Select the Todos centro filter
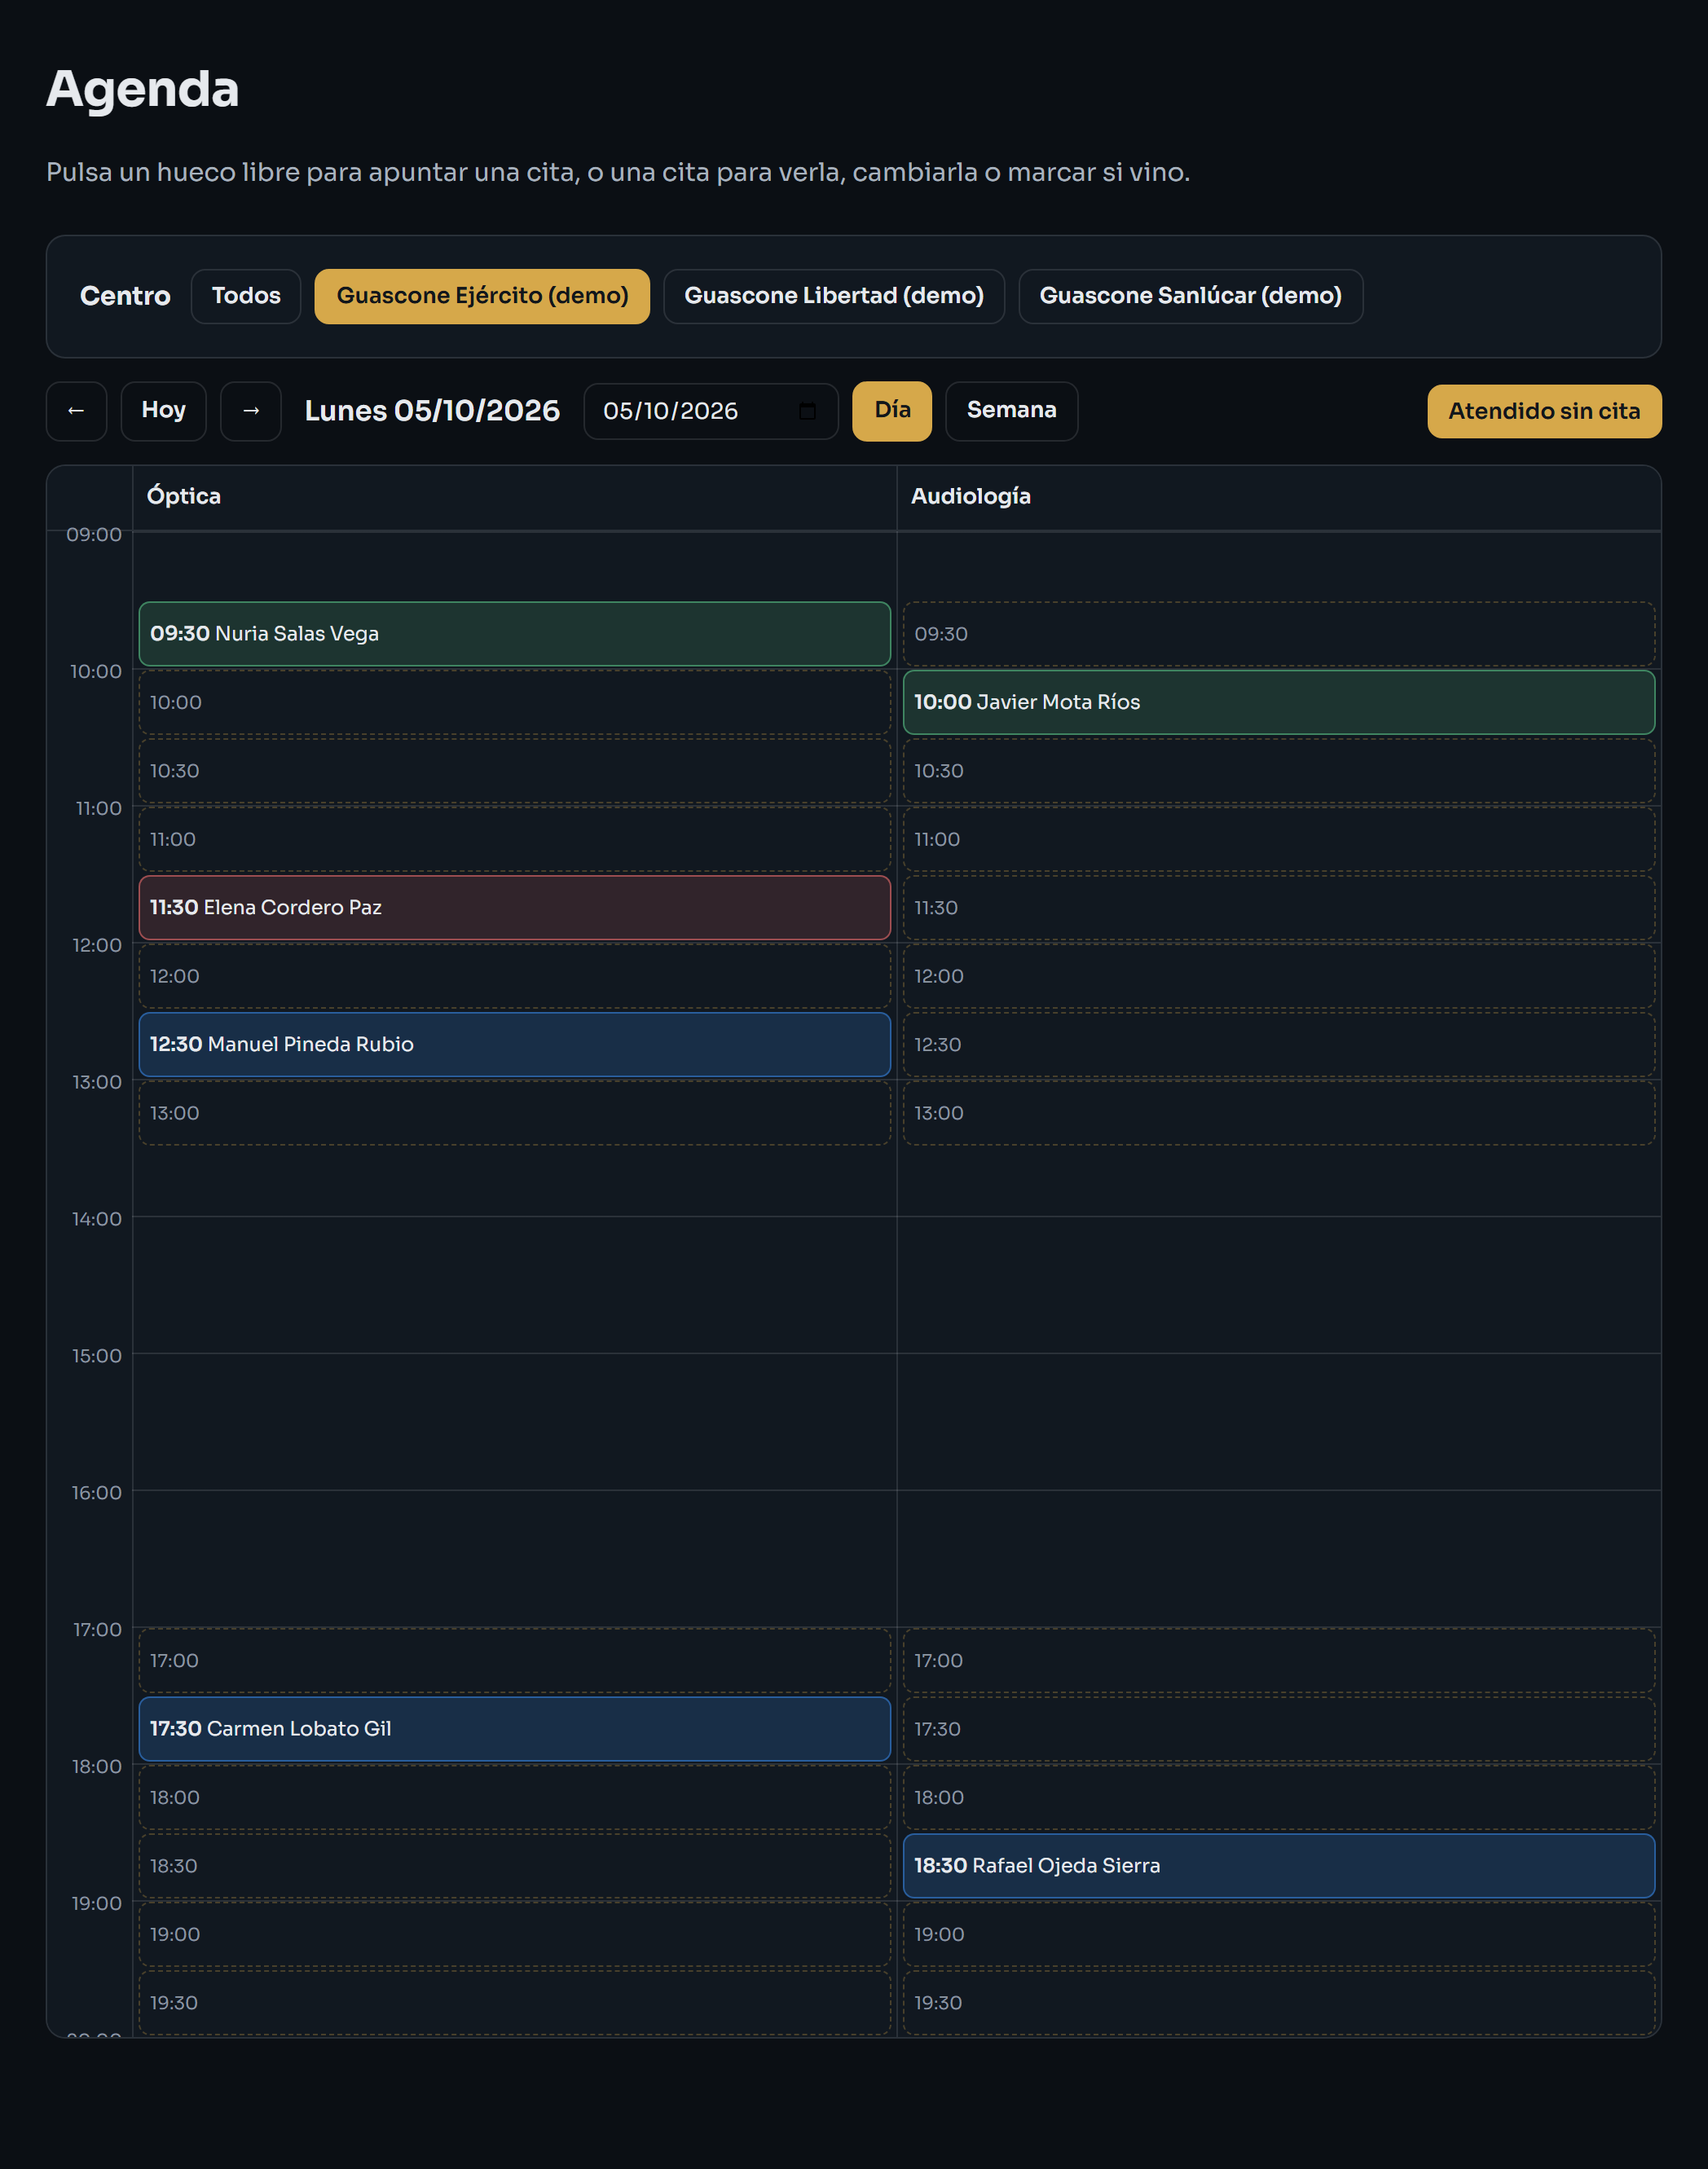Screen dimensions: 1708x2169 (x=246, y=296)
